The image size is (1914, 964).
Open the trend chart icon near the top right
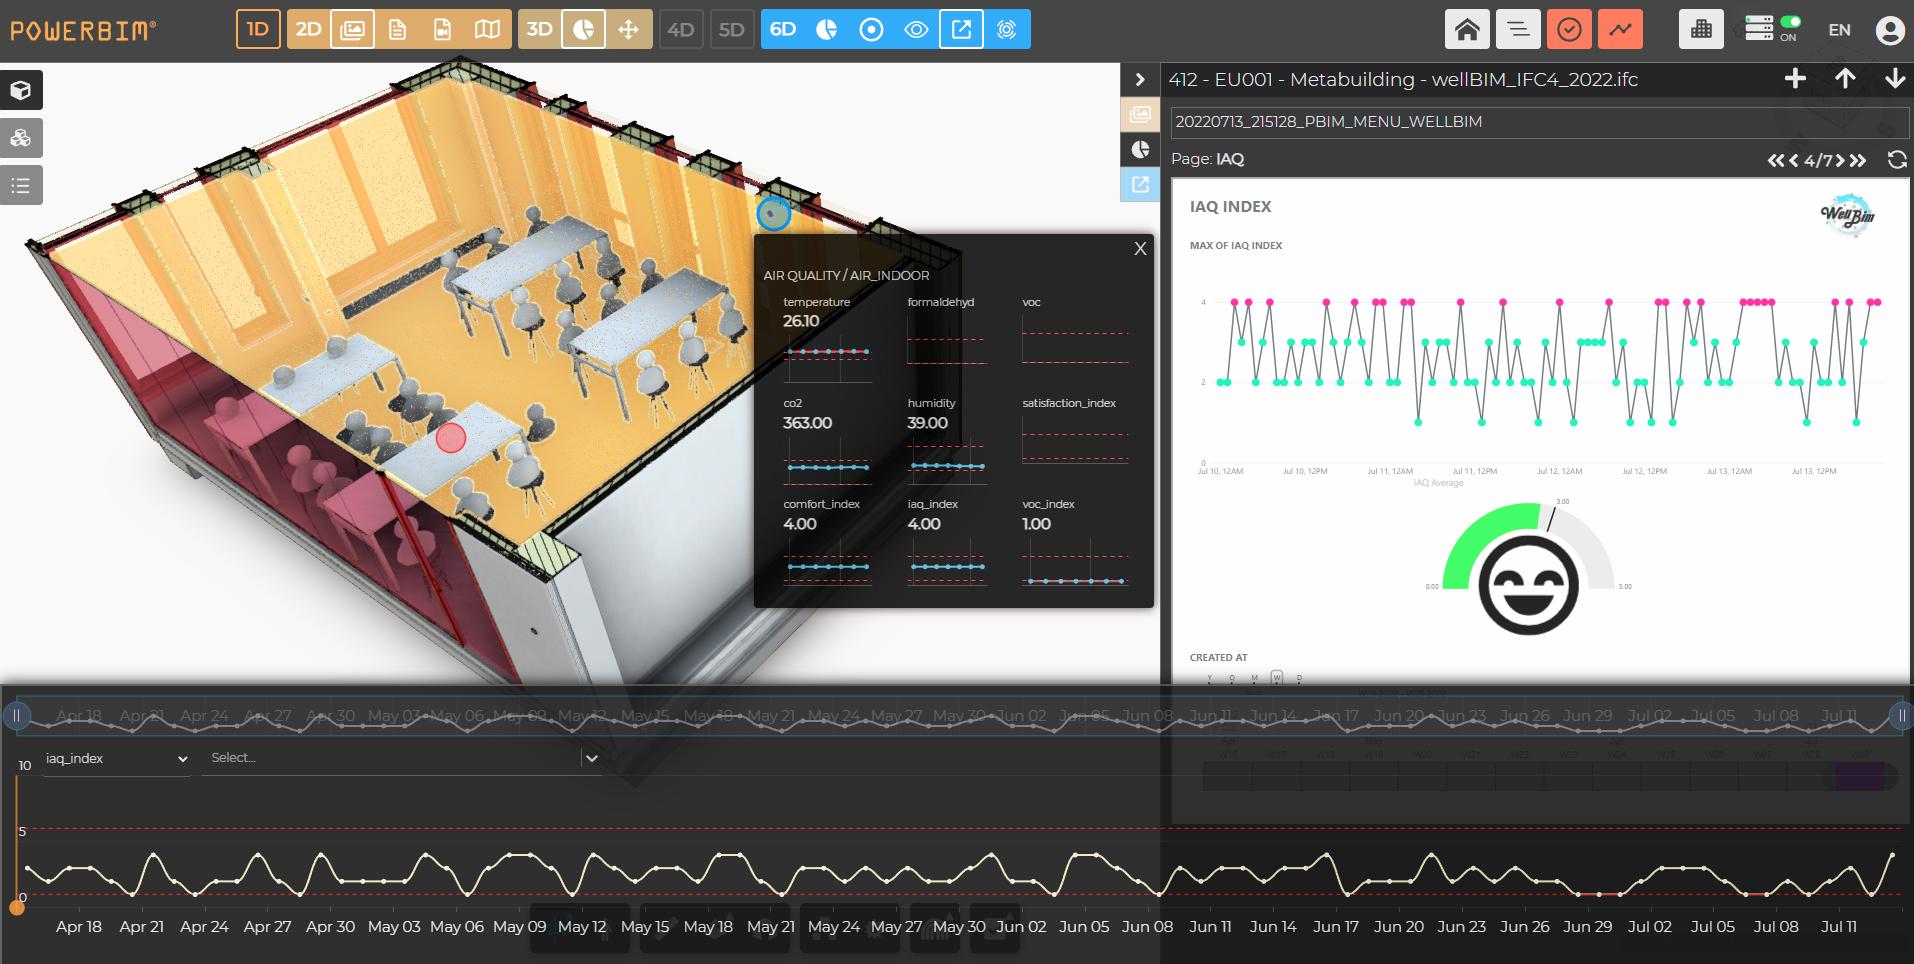pos(1619,29)
